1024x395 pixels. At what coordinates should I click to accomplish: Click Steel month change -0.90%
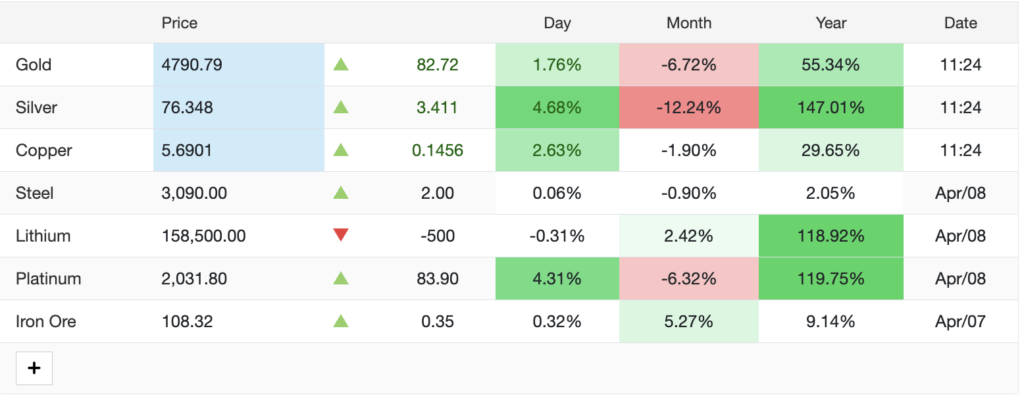(689, 193)
